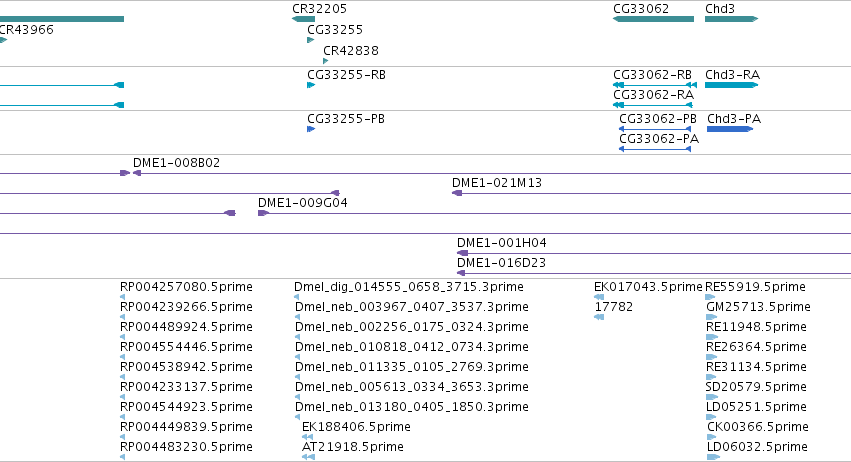This screenshot has height=462, width=851.
Task: Click the DME1-008B02 label
Action: tap(176, 163)
